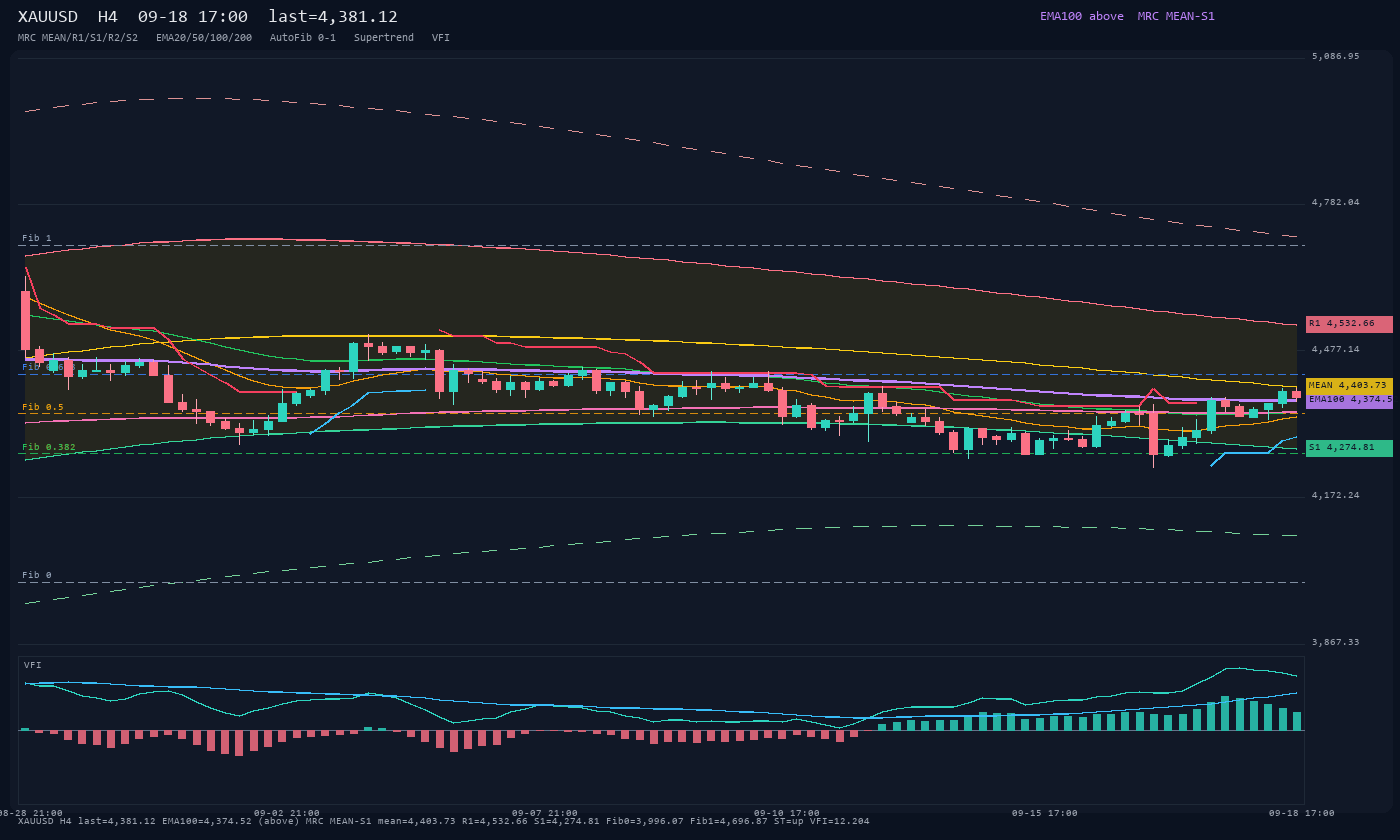1400x840 pixels.
Task: Select the MRC MEAN/R1/S1/R2/S2 indicator label
Action: [x=78, y=38]
